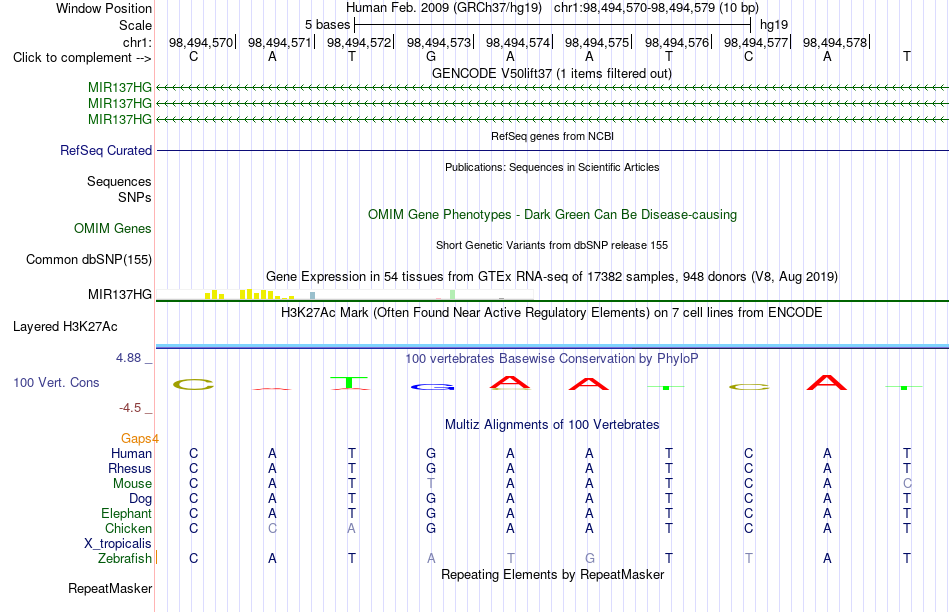Image resolution: width=950 pixels, height=612 pixels.
Task: Click the "chr1:98,494,570-98,494,579 (10 bp)" range text
Action: pyautogui.click(x=656, y=8)
